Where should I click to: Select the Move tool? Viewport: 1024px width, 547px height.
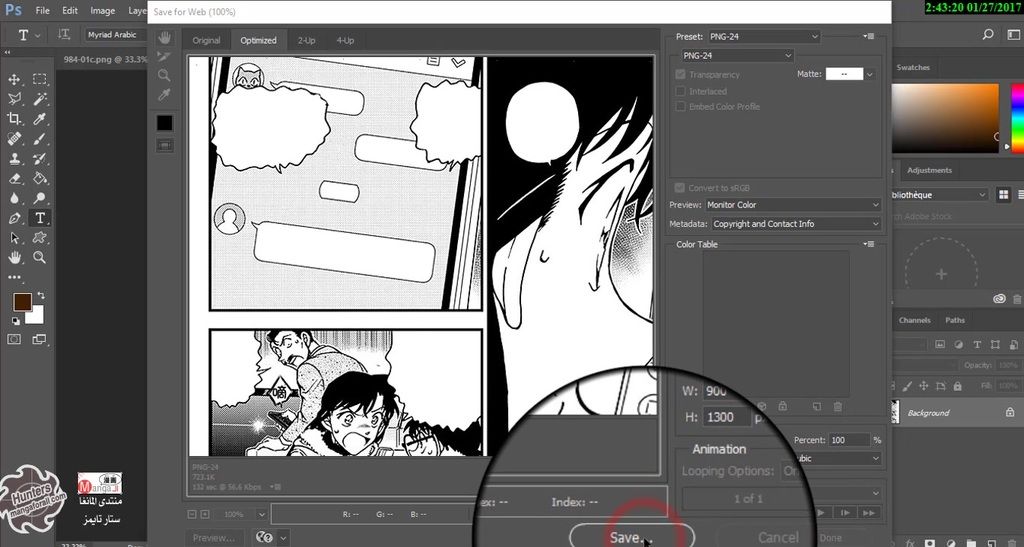tap(14, 80)
